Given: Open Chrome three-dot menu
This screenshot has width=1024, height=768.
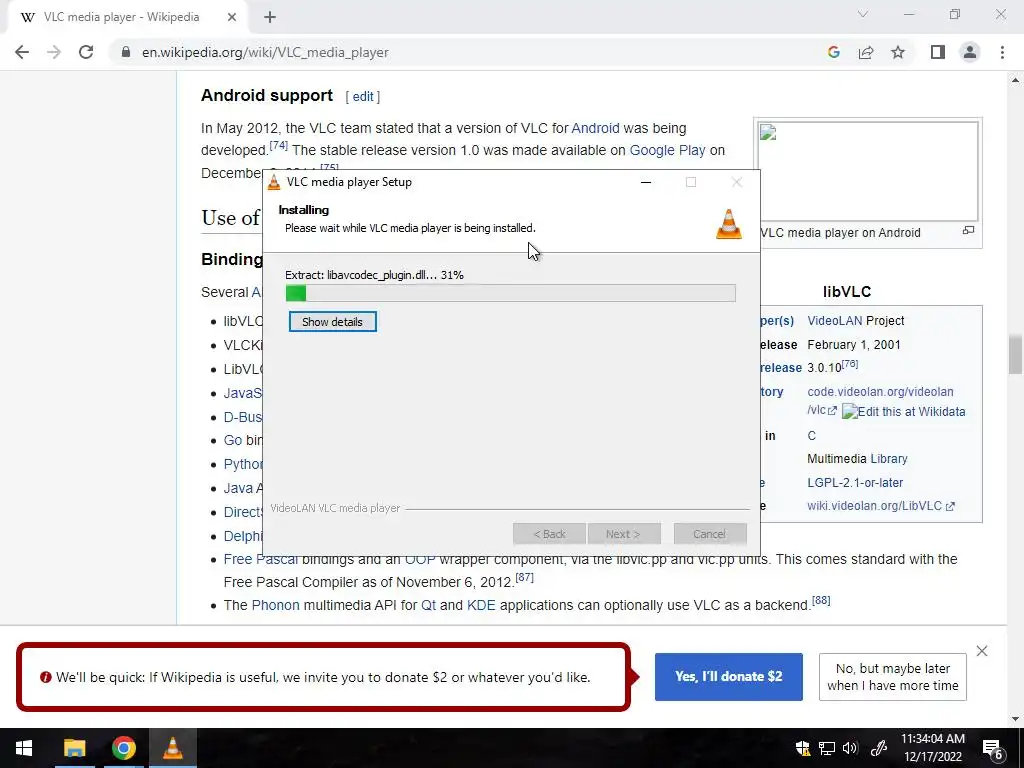Looking at the screenshot, I should 1002,52.
